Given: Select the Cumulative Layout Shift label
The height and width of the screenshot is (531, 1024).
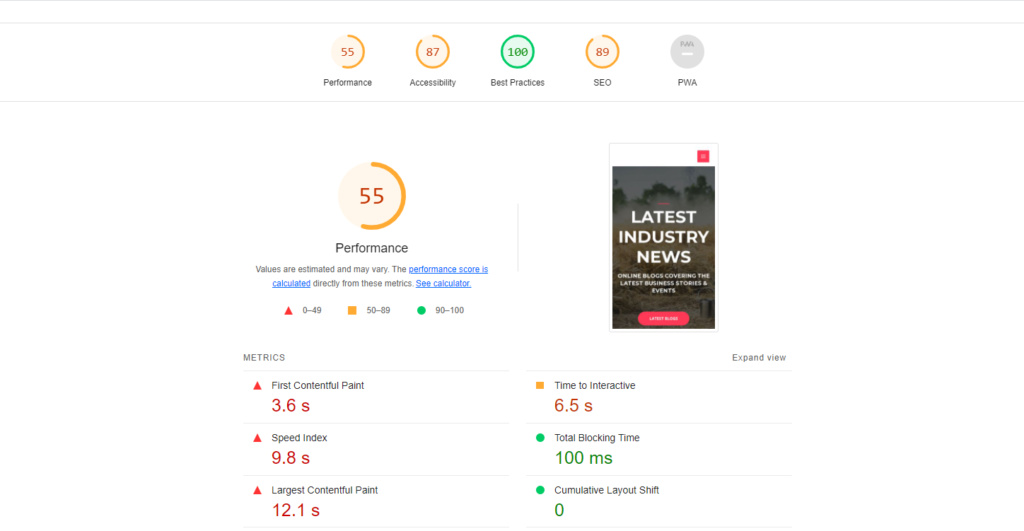Looking at the screenshot, I should (x=607, y=490).
